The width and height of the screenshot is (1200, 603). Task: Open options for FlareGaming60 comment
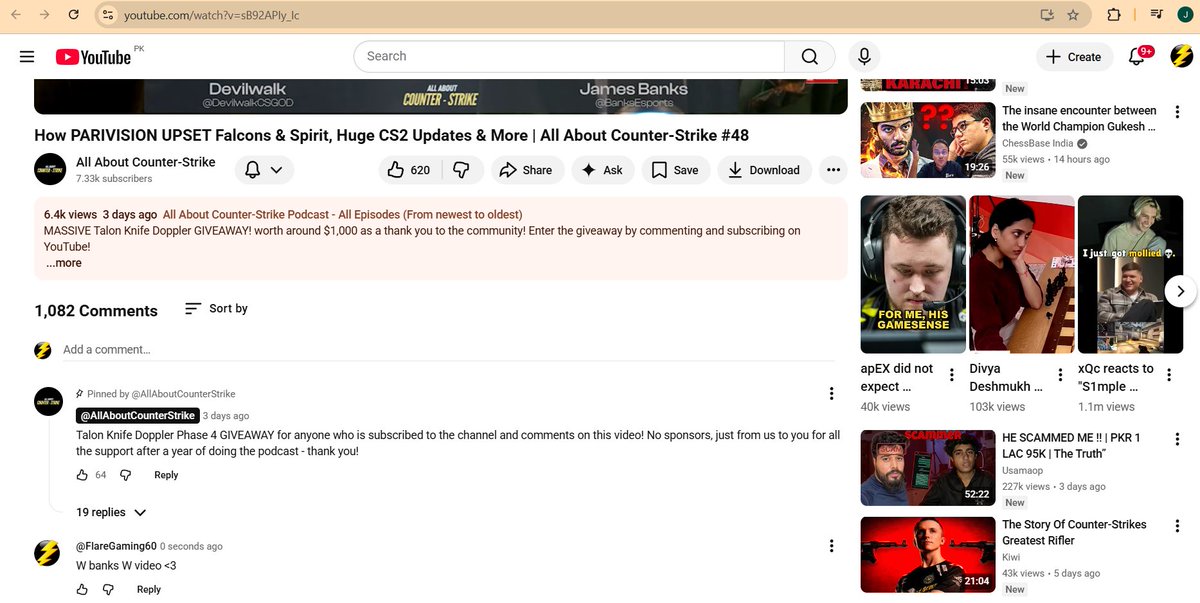[831, 546]
